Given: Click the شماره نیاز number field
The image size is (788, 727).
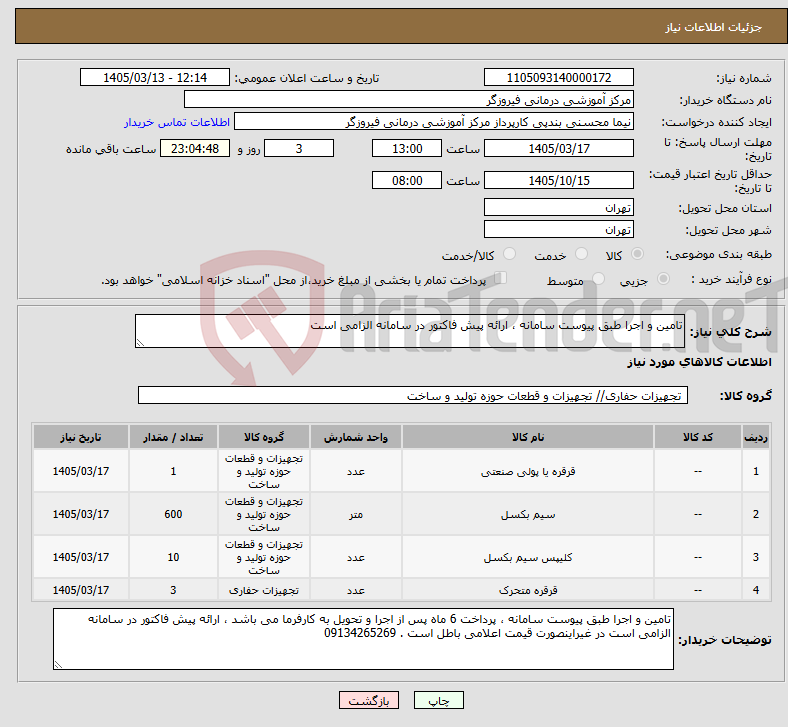Looking at the screenshot, I should click(x=558, y=77).
